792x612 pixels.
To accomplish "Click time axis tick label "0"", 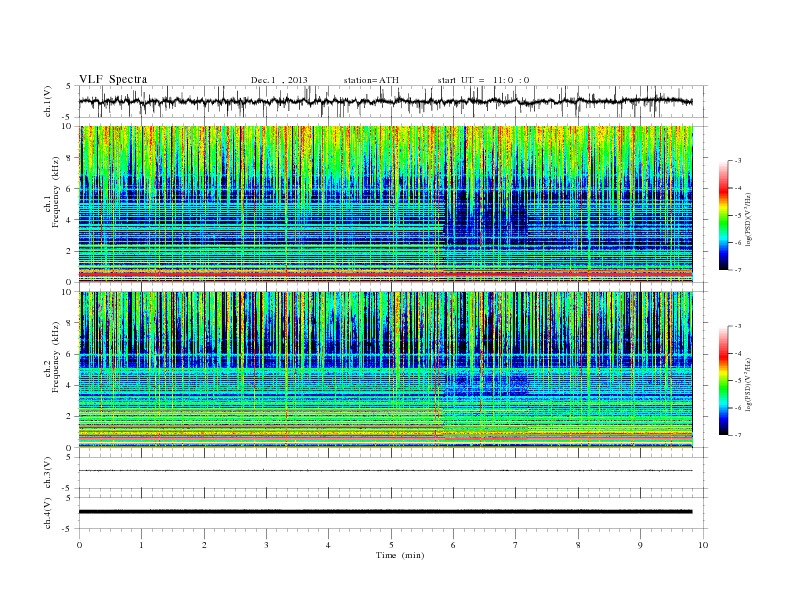I will coord(79,545).
